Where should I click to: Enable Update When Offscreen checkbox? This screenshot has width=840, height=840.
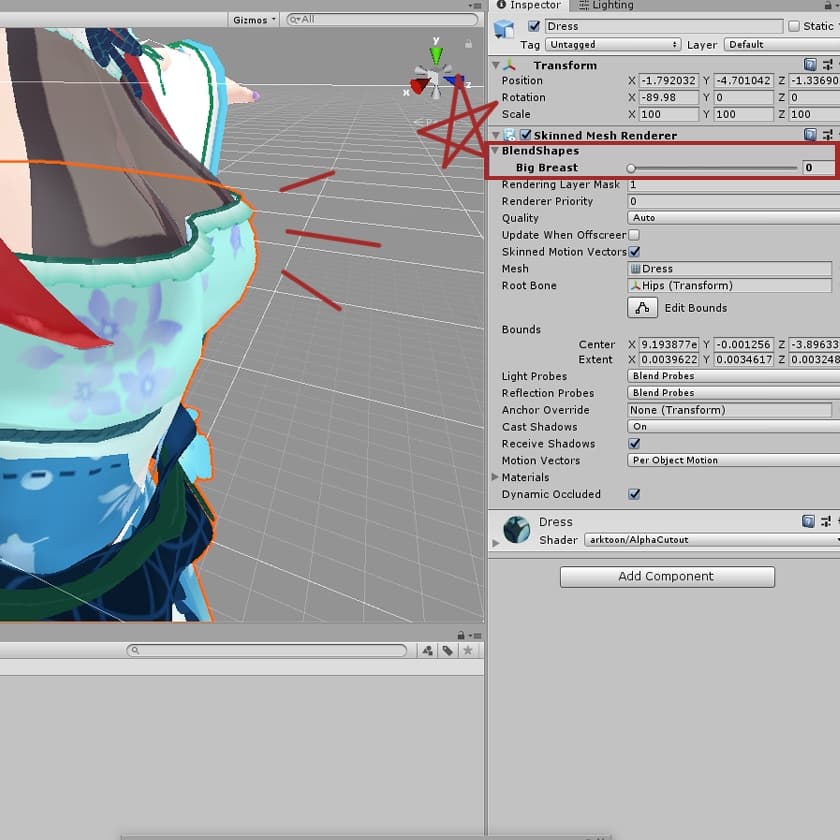tap(634, 235)
